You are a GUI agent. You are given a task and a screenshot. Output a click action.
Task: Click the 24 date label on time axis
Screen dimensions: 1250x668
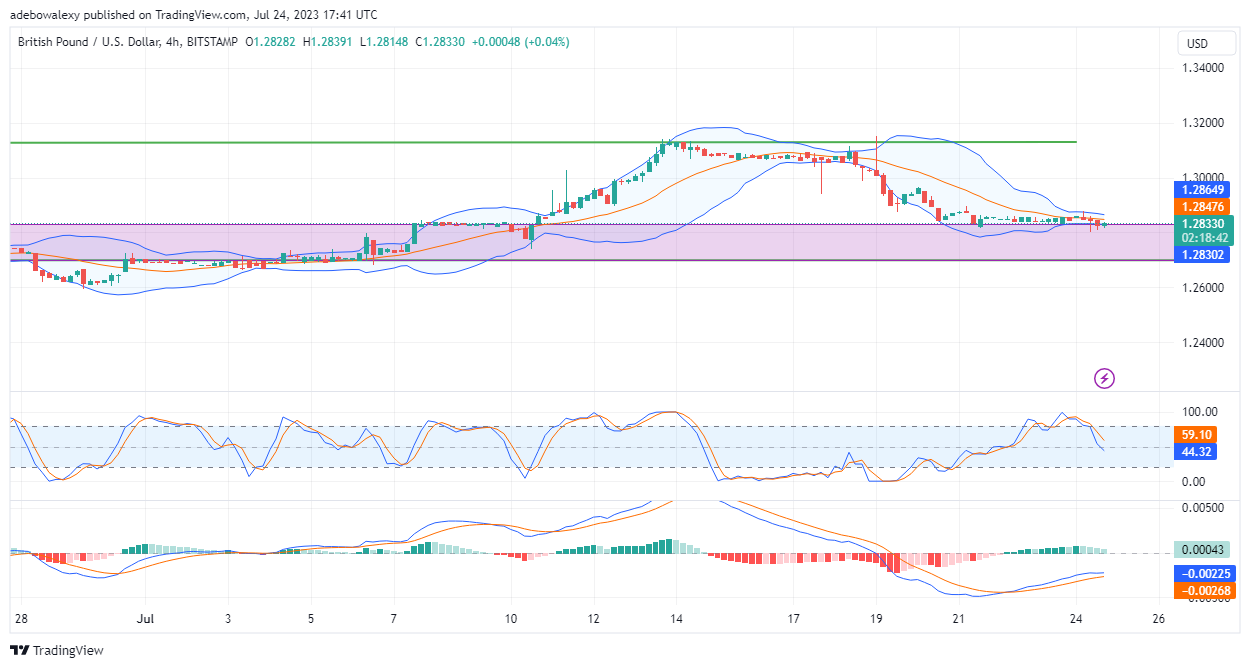pyautogui.click(x=1075, y=619)
